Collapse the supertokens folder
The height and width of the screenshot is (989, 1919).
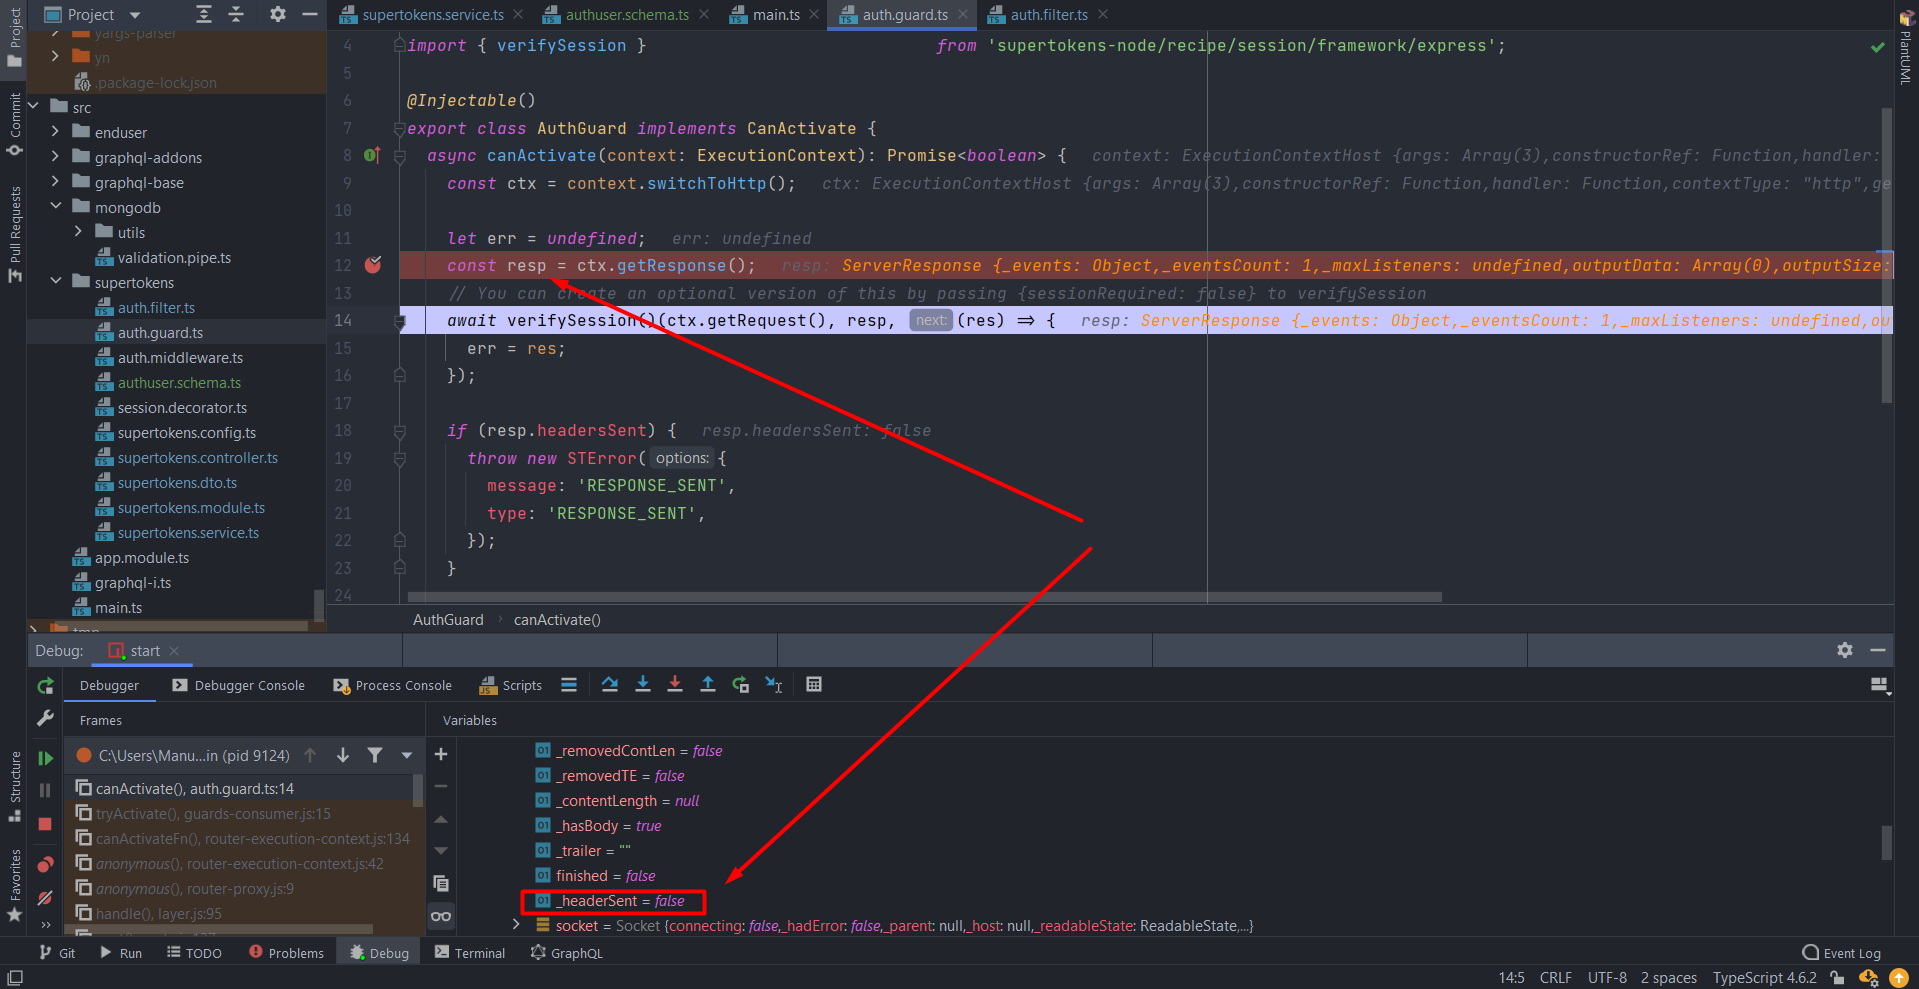click(x=55, y=282)
